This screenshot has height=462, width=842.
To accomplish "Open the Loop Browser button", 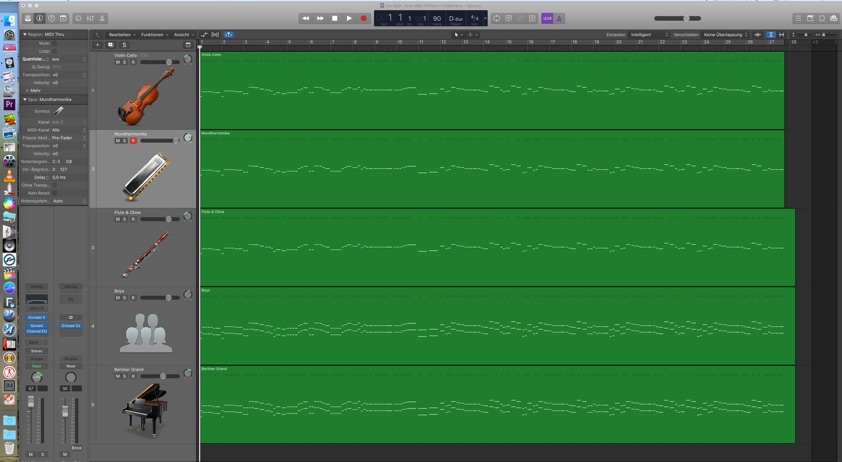I will pos(822,18).
